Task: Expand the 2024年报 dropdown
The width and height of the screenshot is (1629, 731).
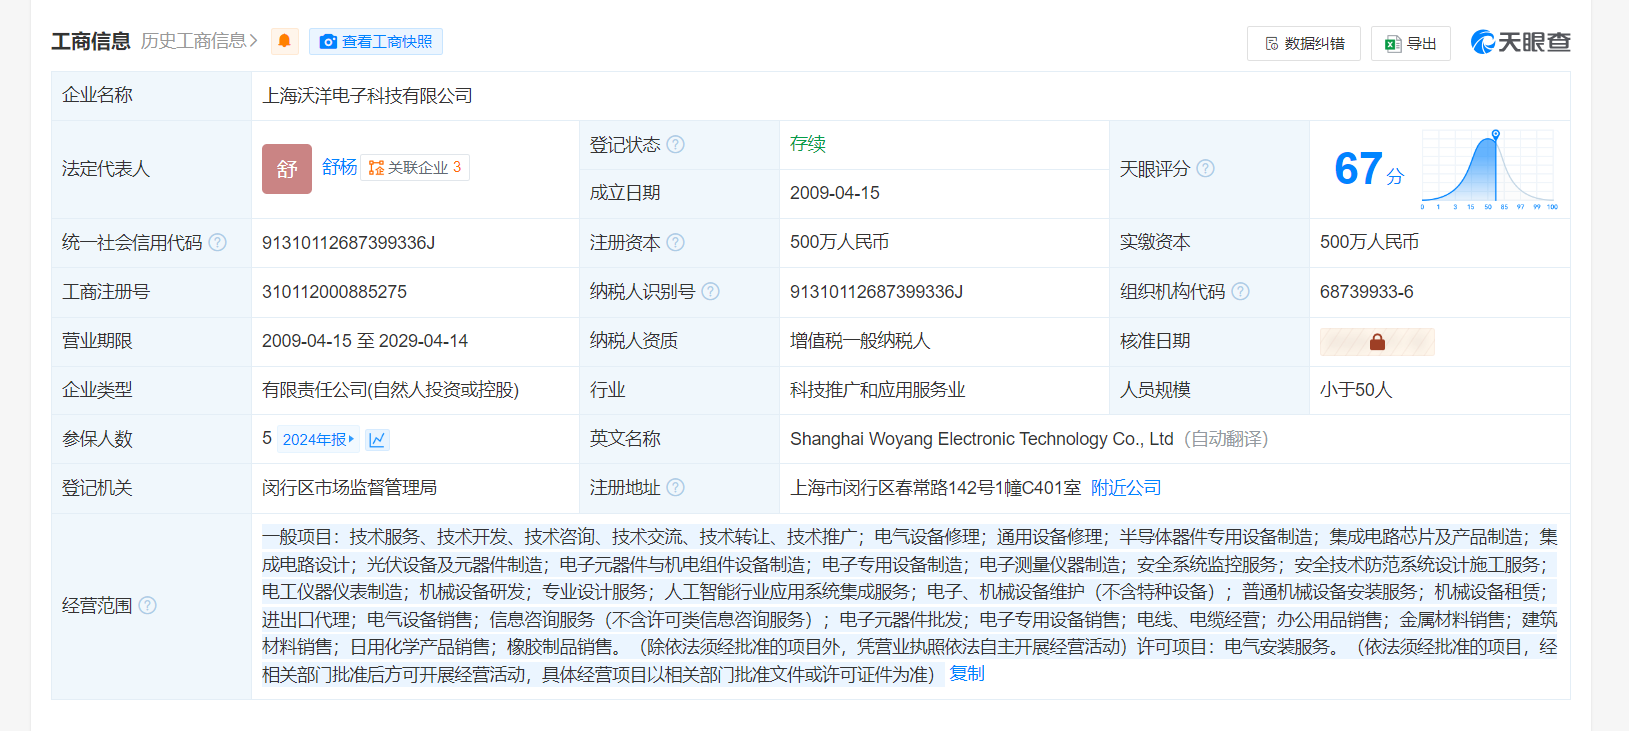Action: click(318, 439)
